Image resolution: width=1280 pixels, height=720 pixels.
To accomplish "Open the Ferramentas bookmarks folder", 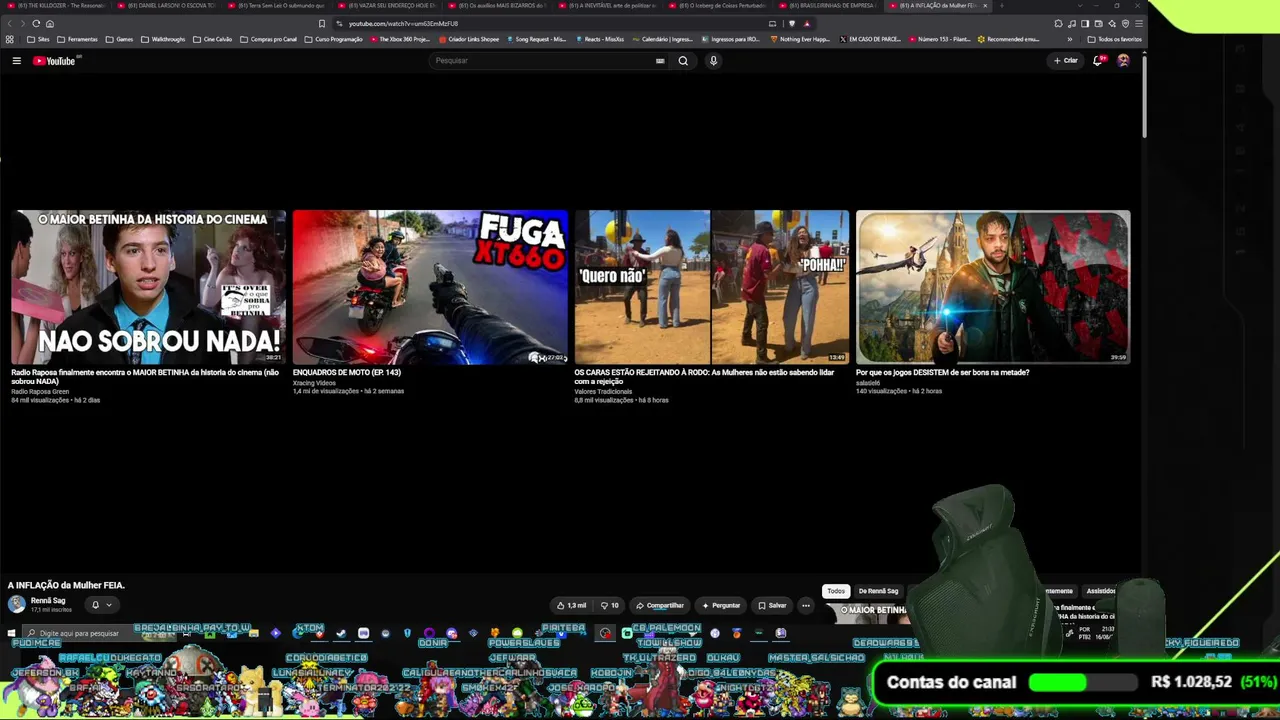I will pyautogui.click(x=77, y=39).
